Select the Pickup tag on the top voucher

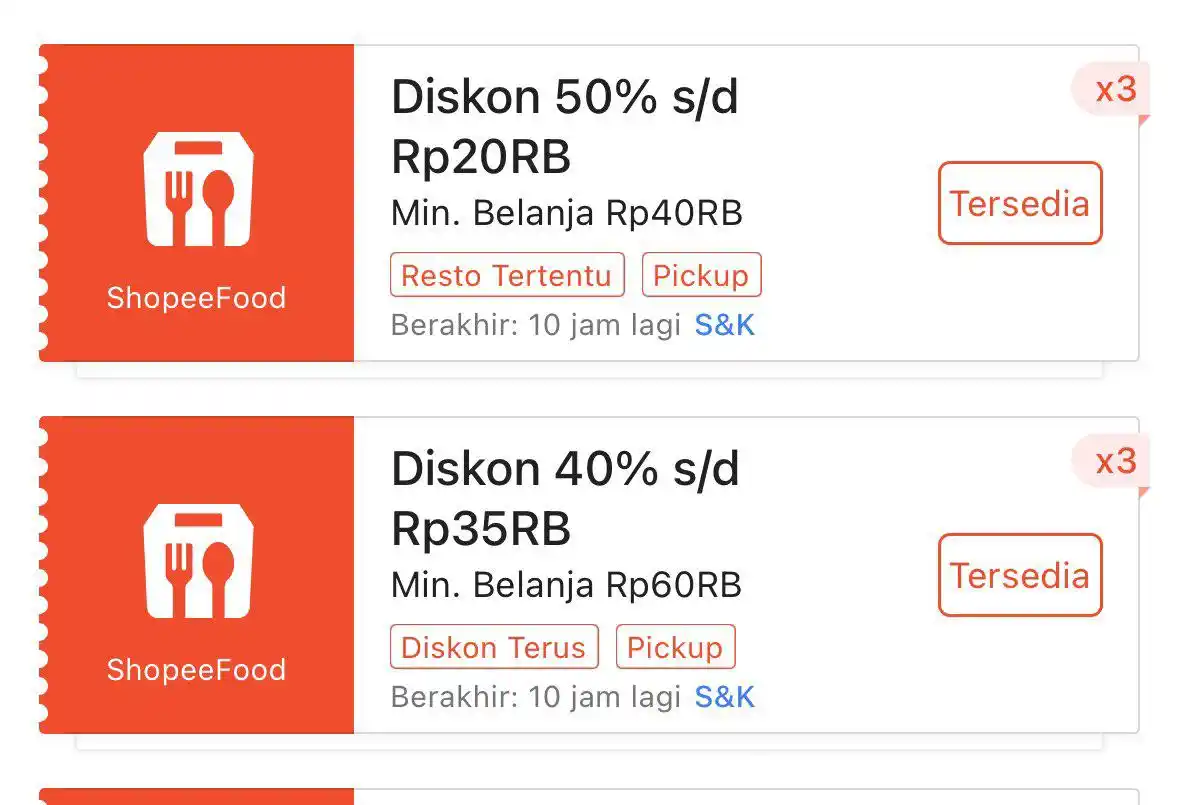coord(701,275)
